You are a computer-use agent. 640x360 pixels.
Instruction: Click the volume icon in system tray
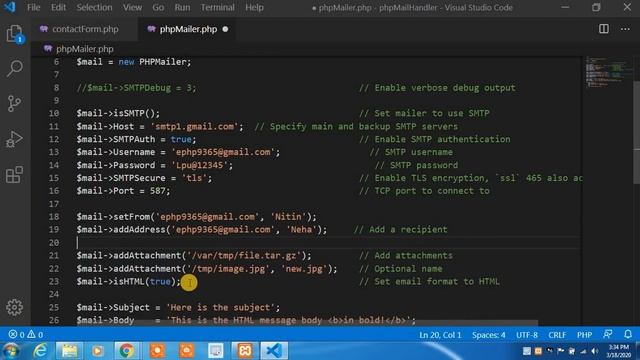point(595,351)
